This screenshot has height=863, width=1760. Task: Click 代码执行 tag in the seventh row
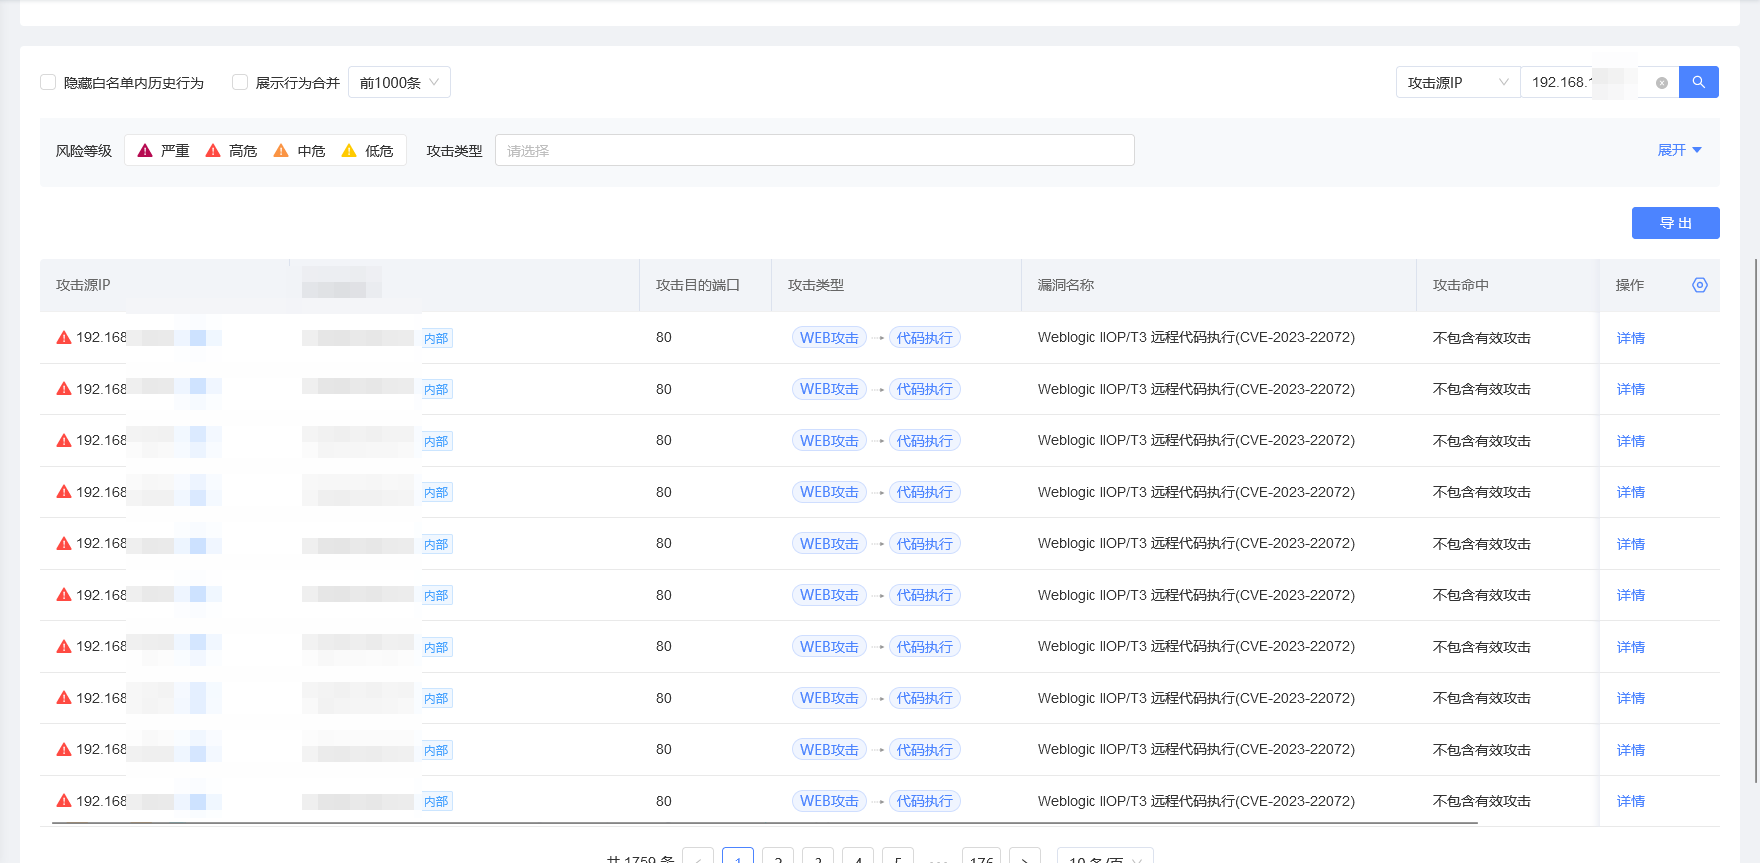[x=925, y=647]
